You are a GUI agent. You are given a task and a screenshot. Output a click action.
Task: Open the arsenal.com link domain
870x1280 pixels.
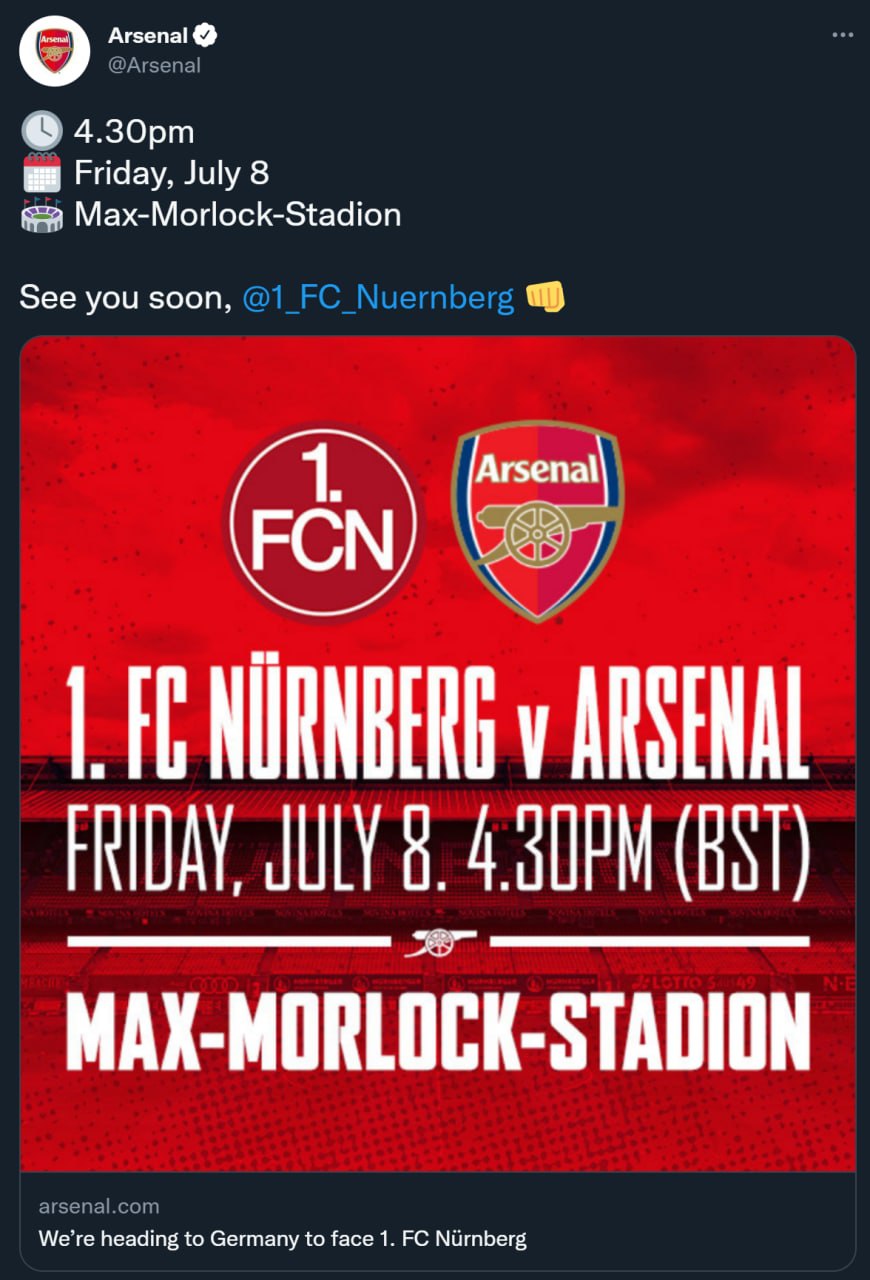coord(98,1206)
